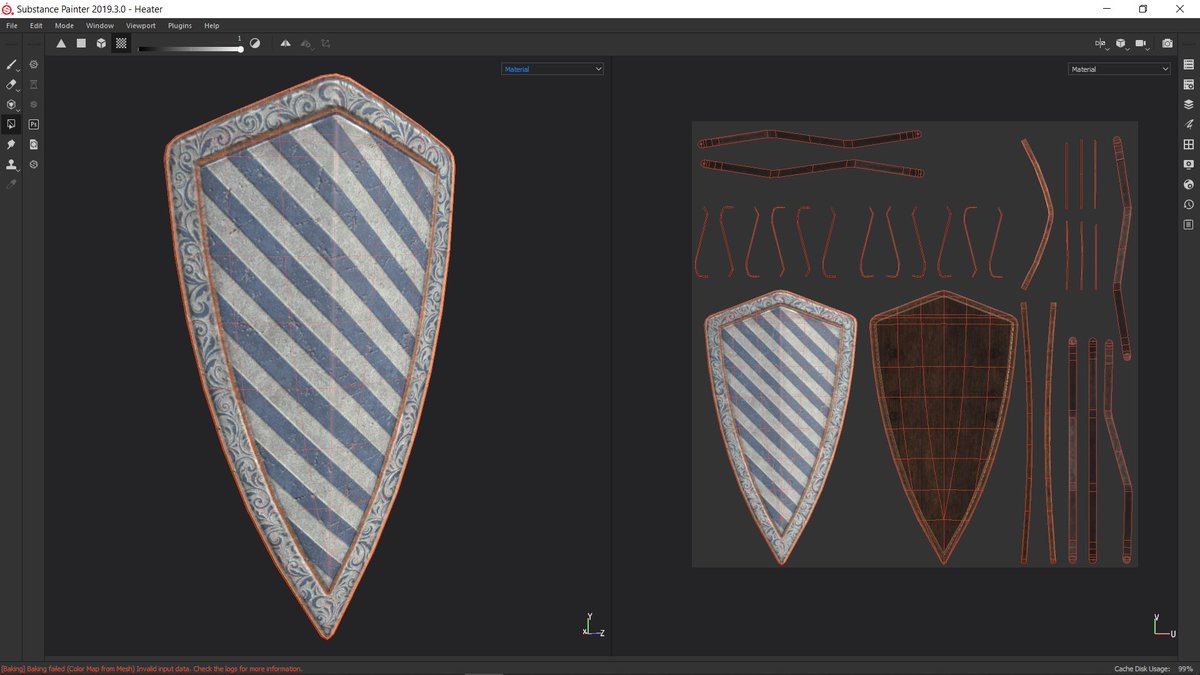Select the Clone stamp tool
The width and height of the screenshot is (1200, 675).
[12, 164]
